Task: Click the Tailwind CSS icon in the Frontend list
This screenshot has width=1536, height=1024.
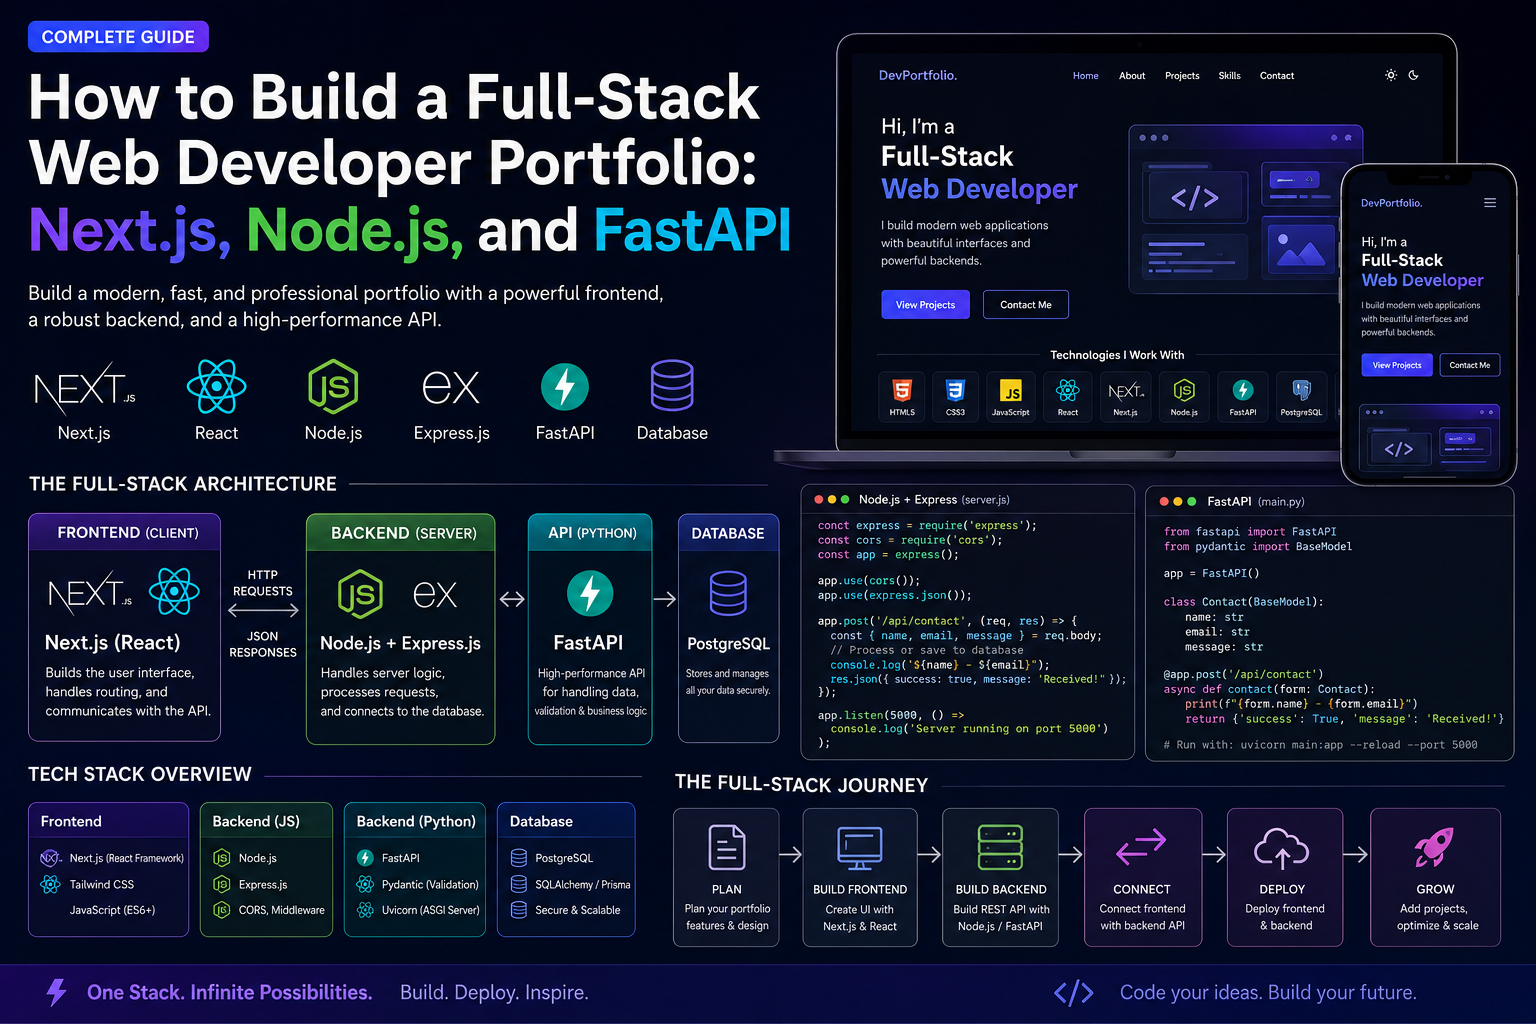Action: click(x=50, y=884)
